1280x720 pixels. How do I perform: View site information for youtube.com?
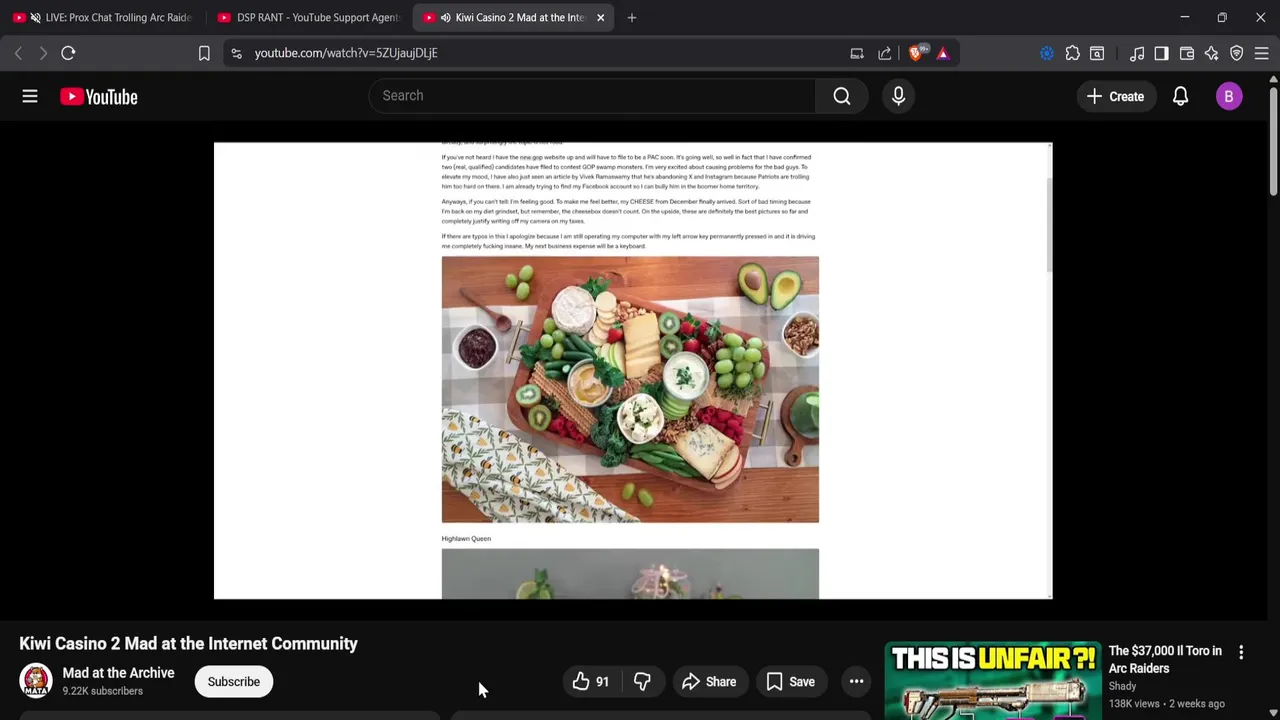click(236, 53)
